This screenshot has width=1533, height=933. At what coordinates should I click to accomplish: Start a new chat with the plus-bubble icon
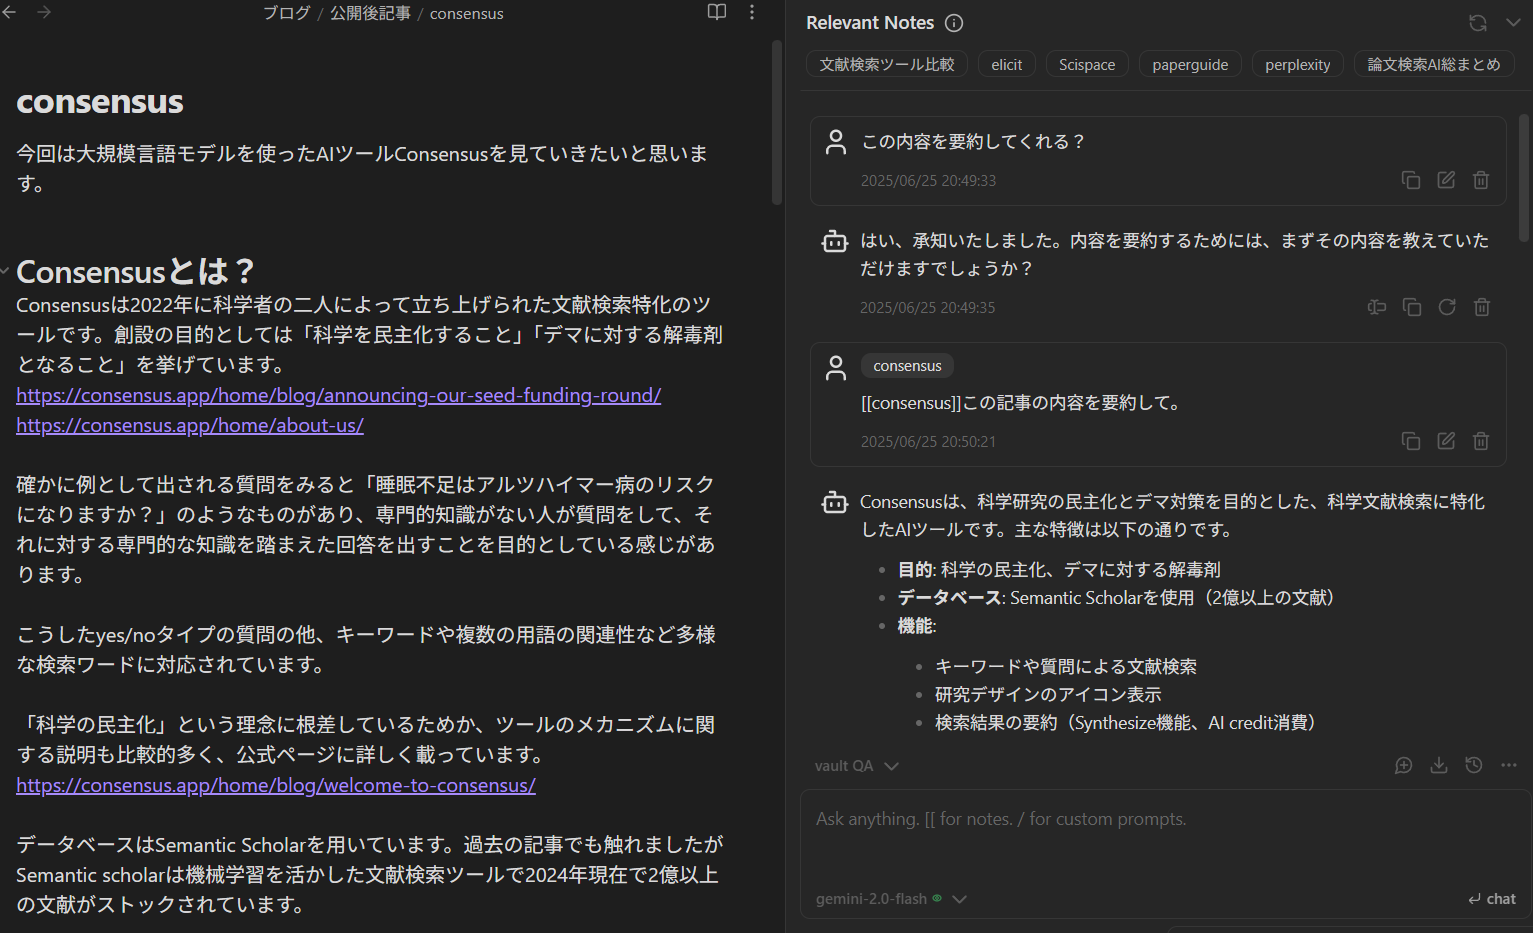[x=1404, y=765]
